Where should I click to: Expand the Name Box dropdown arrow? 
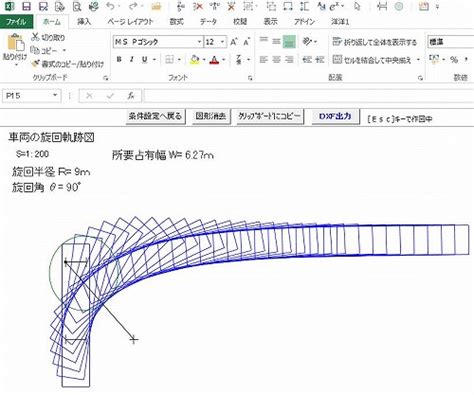(55, 96)
